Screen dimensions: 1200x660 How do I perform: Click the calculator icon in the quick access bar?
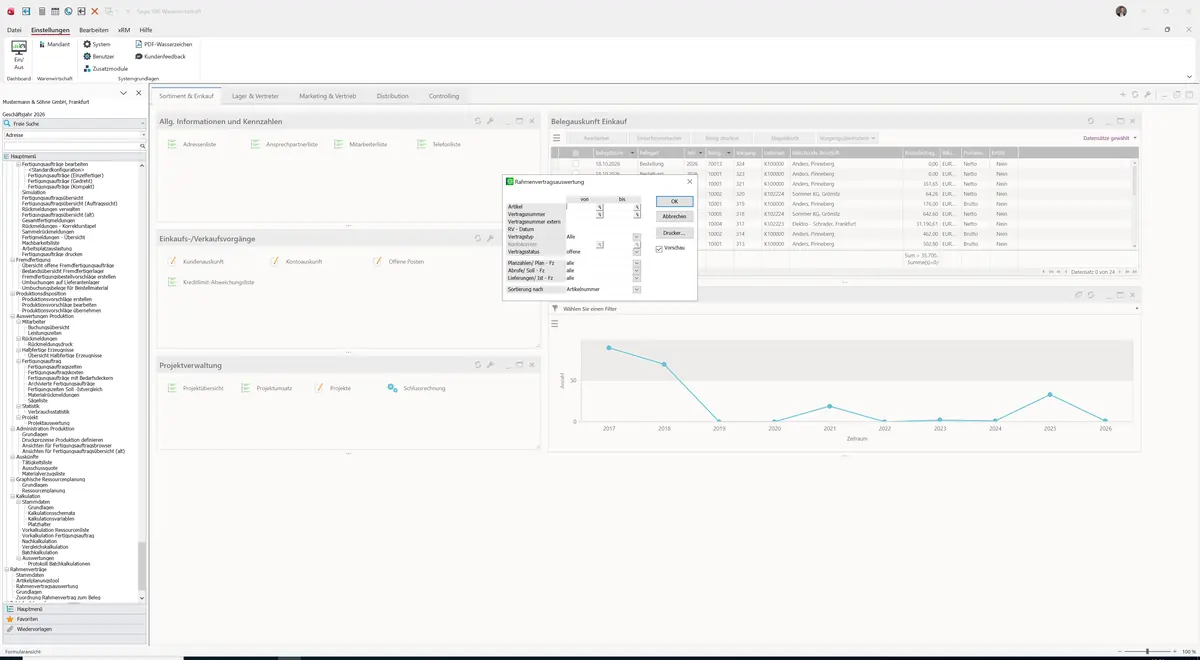(x=42, y=11)
